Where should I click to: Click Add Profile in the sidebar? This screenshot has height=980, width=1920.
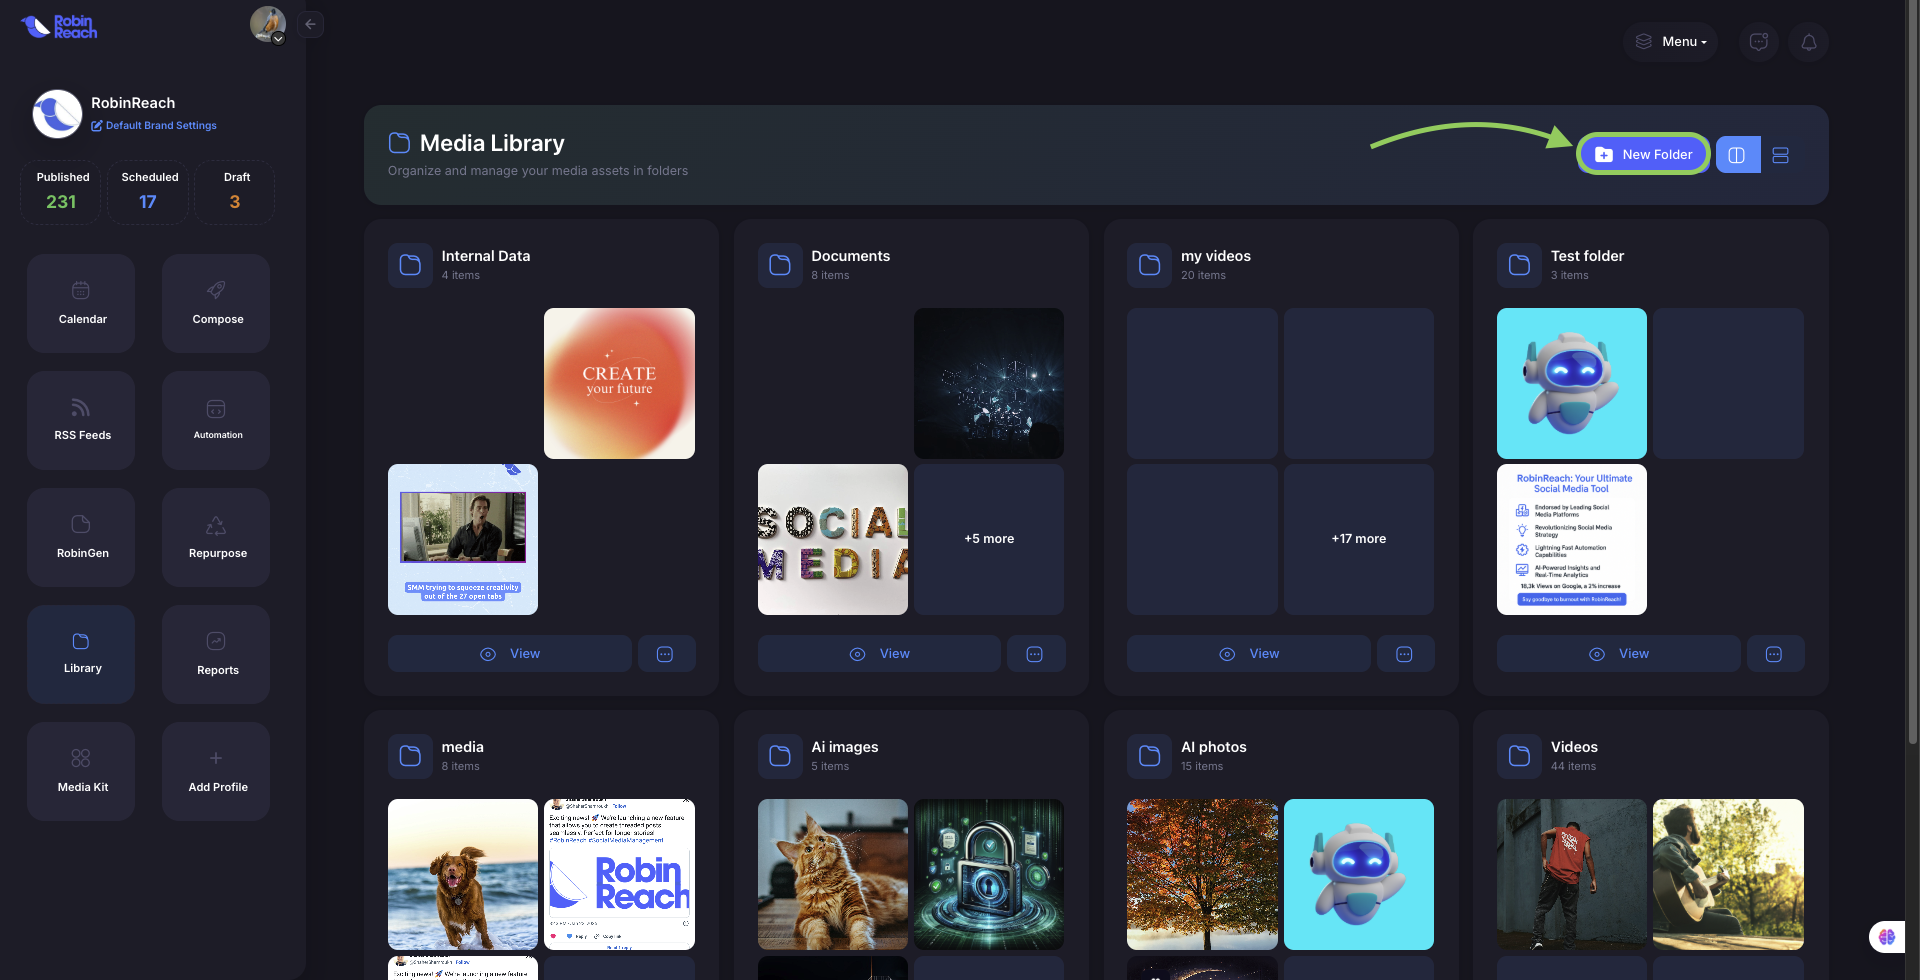click(x=216, y=771)
